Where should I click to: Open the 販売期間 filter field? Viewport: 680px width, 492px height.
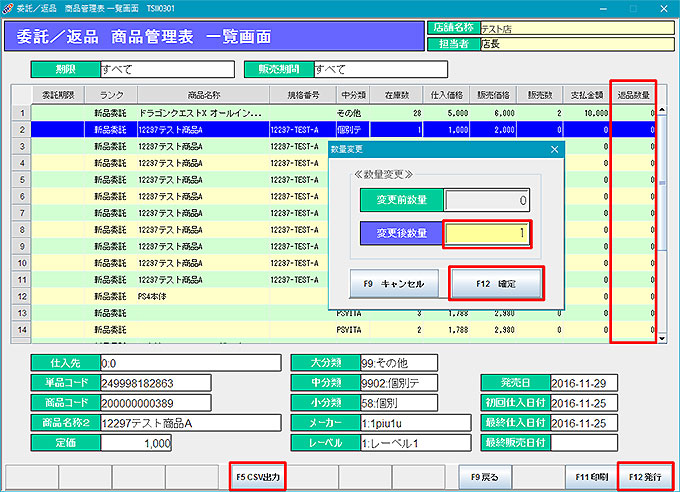[381, 69]
